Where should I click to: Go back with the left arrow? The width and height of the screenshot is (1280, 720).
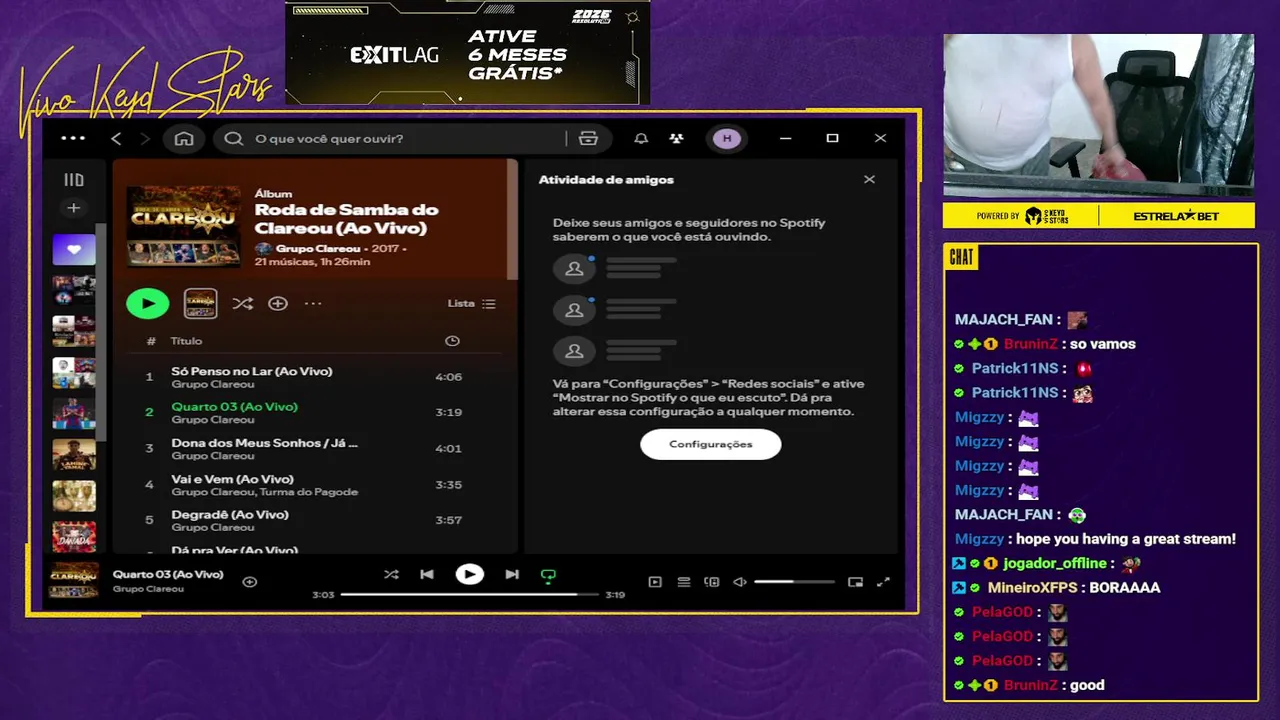(116, 138)
